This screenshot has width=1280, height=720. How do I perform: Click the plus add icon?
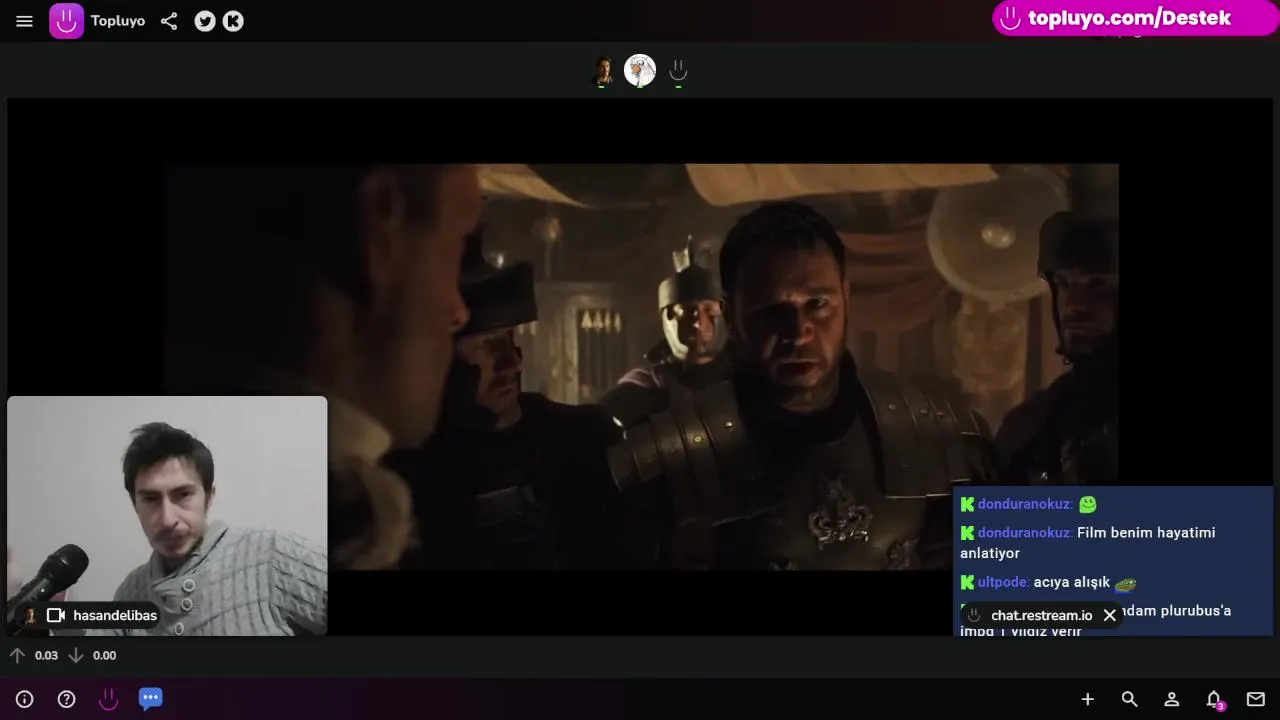pyautogui.click(x=1087, y=700)
